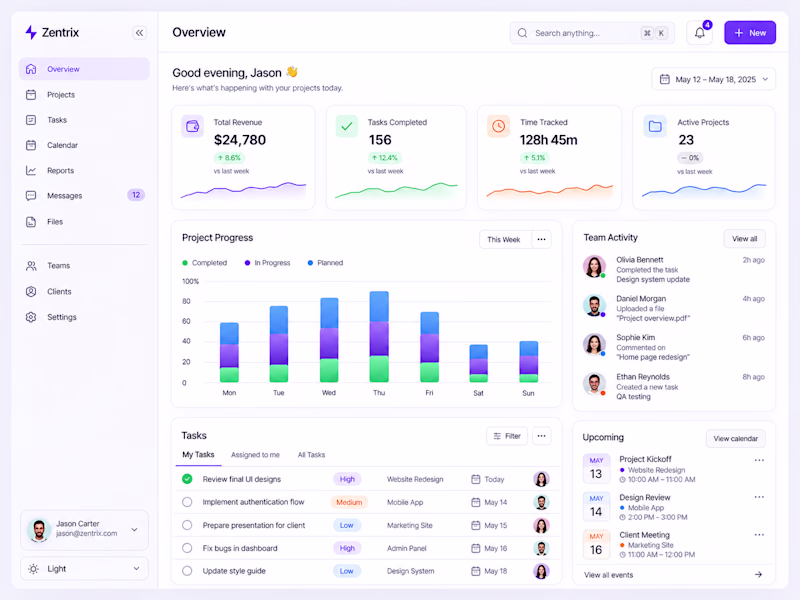Click the Active Projects folder icon
The height and width of the screenshot is (600, 800).
click(655, 126)
